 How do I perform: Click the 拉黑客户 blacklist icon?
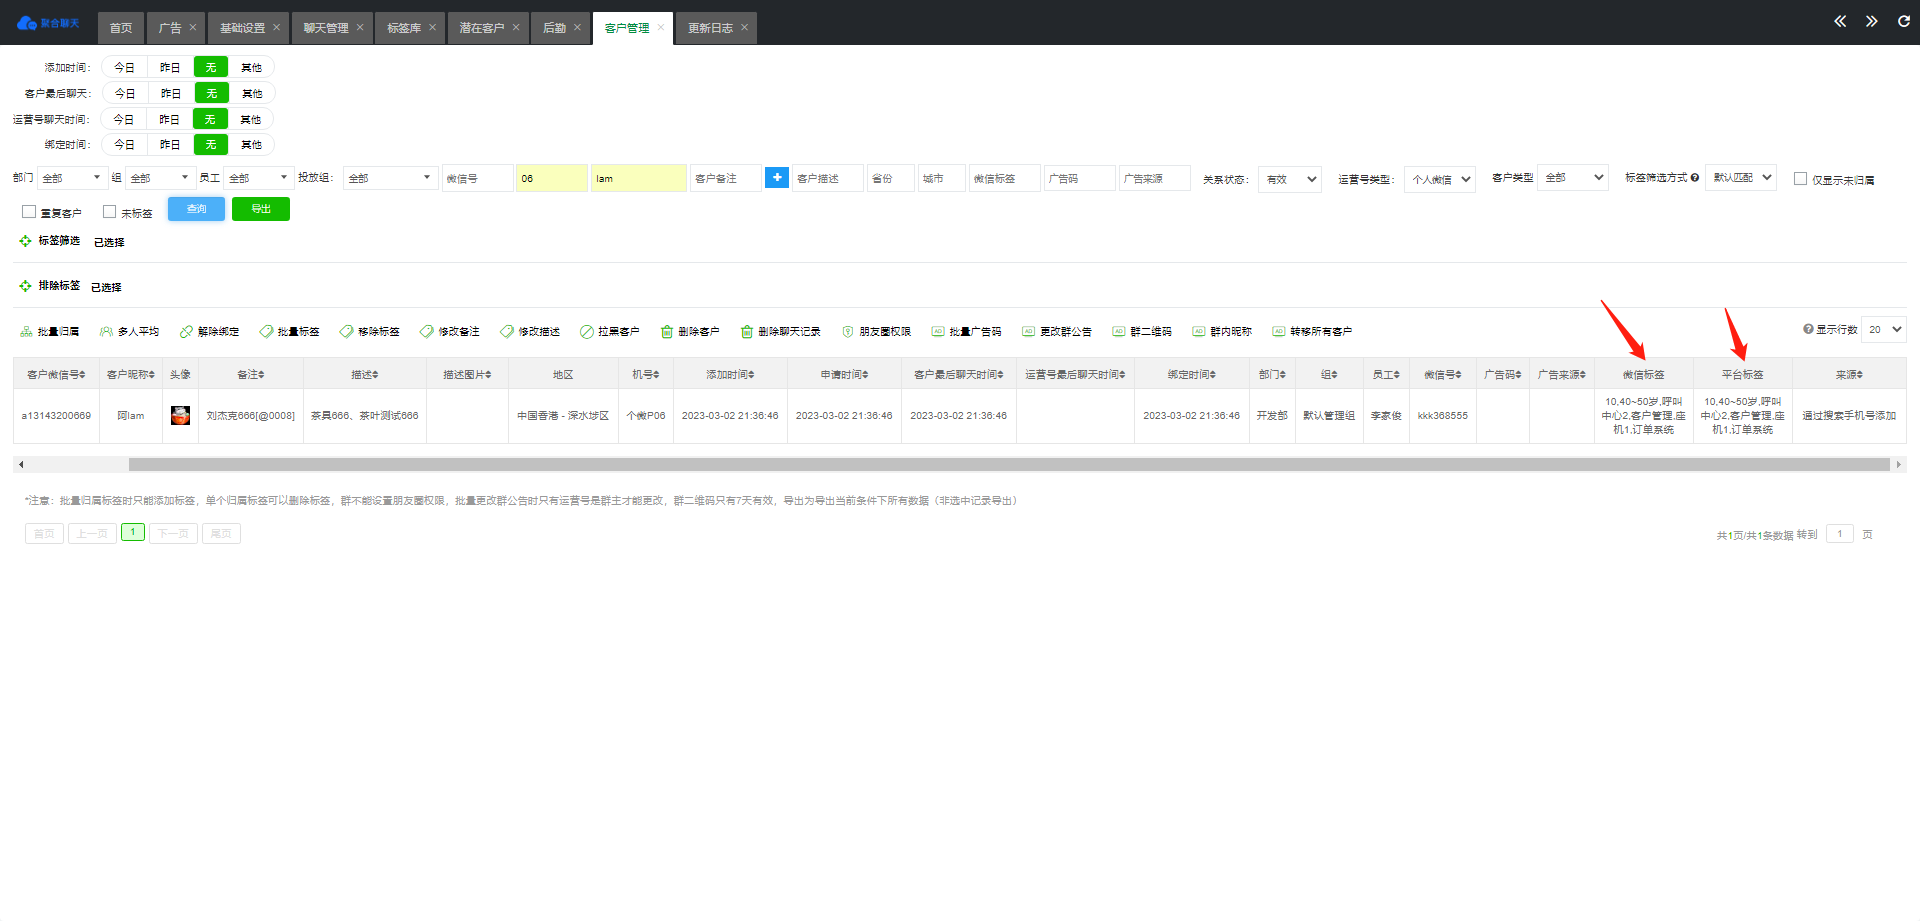(587, 332)
